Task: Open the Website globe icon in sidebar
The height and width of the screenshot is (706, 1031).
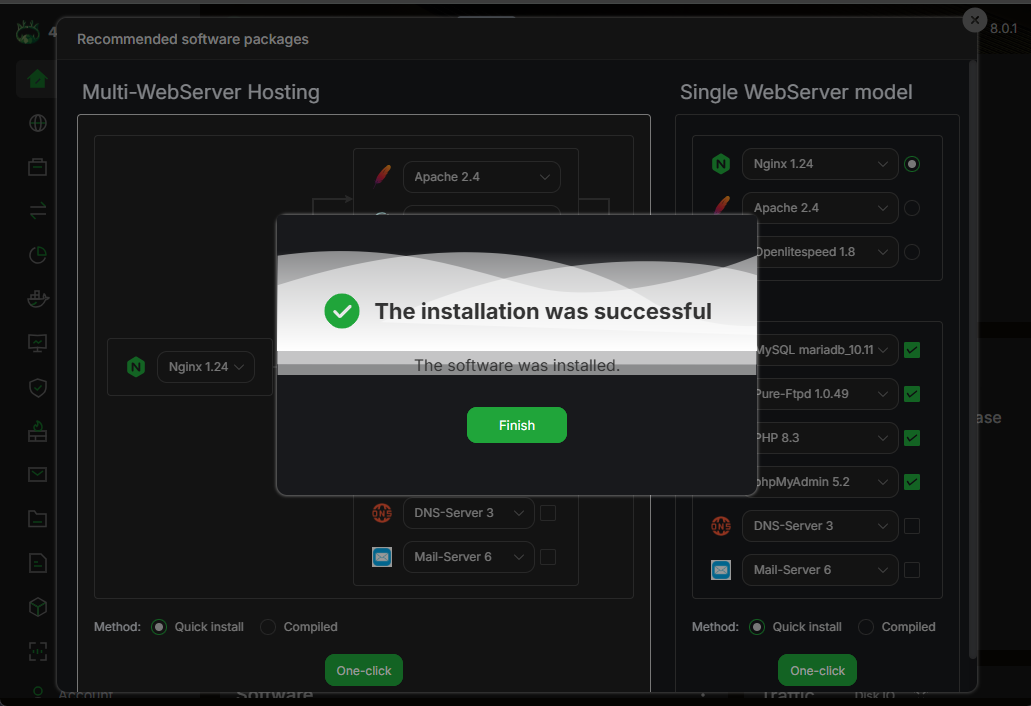Action: coord(37,123)
